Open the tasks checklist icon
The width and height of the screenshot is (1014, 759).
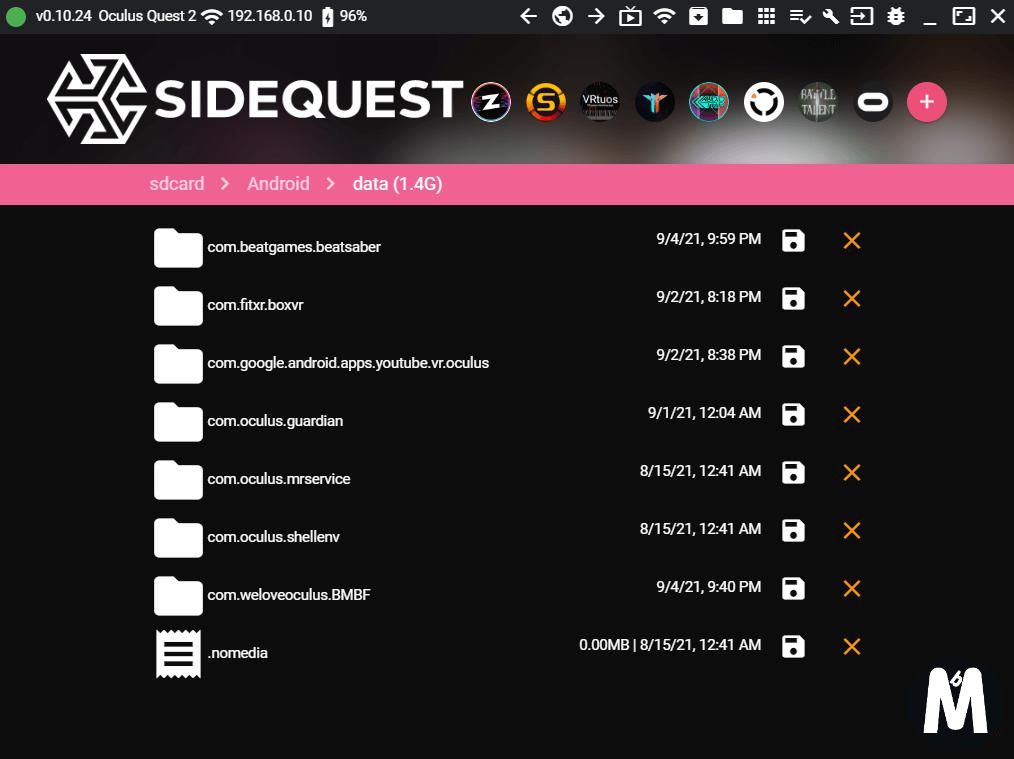point(800,16)
